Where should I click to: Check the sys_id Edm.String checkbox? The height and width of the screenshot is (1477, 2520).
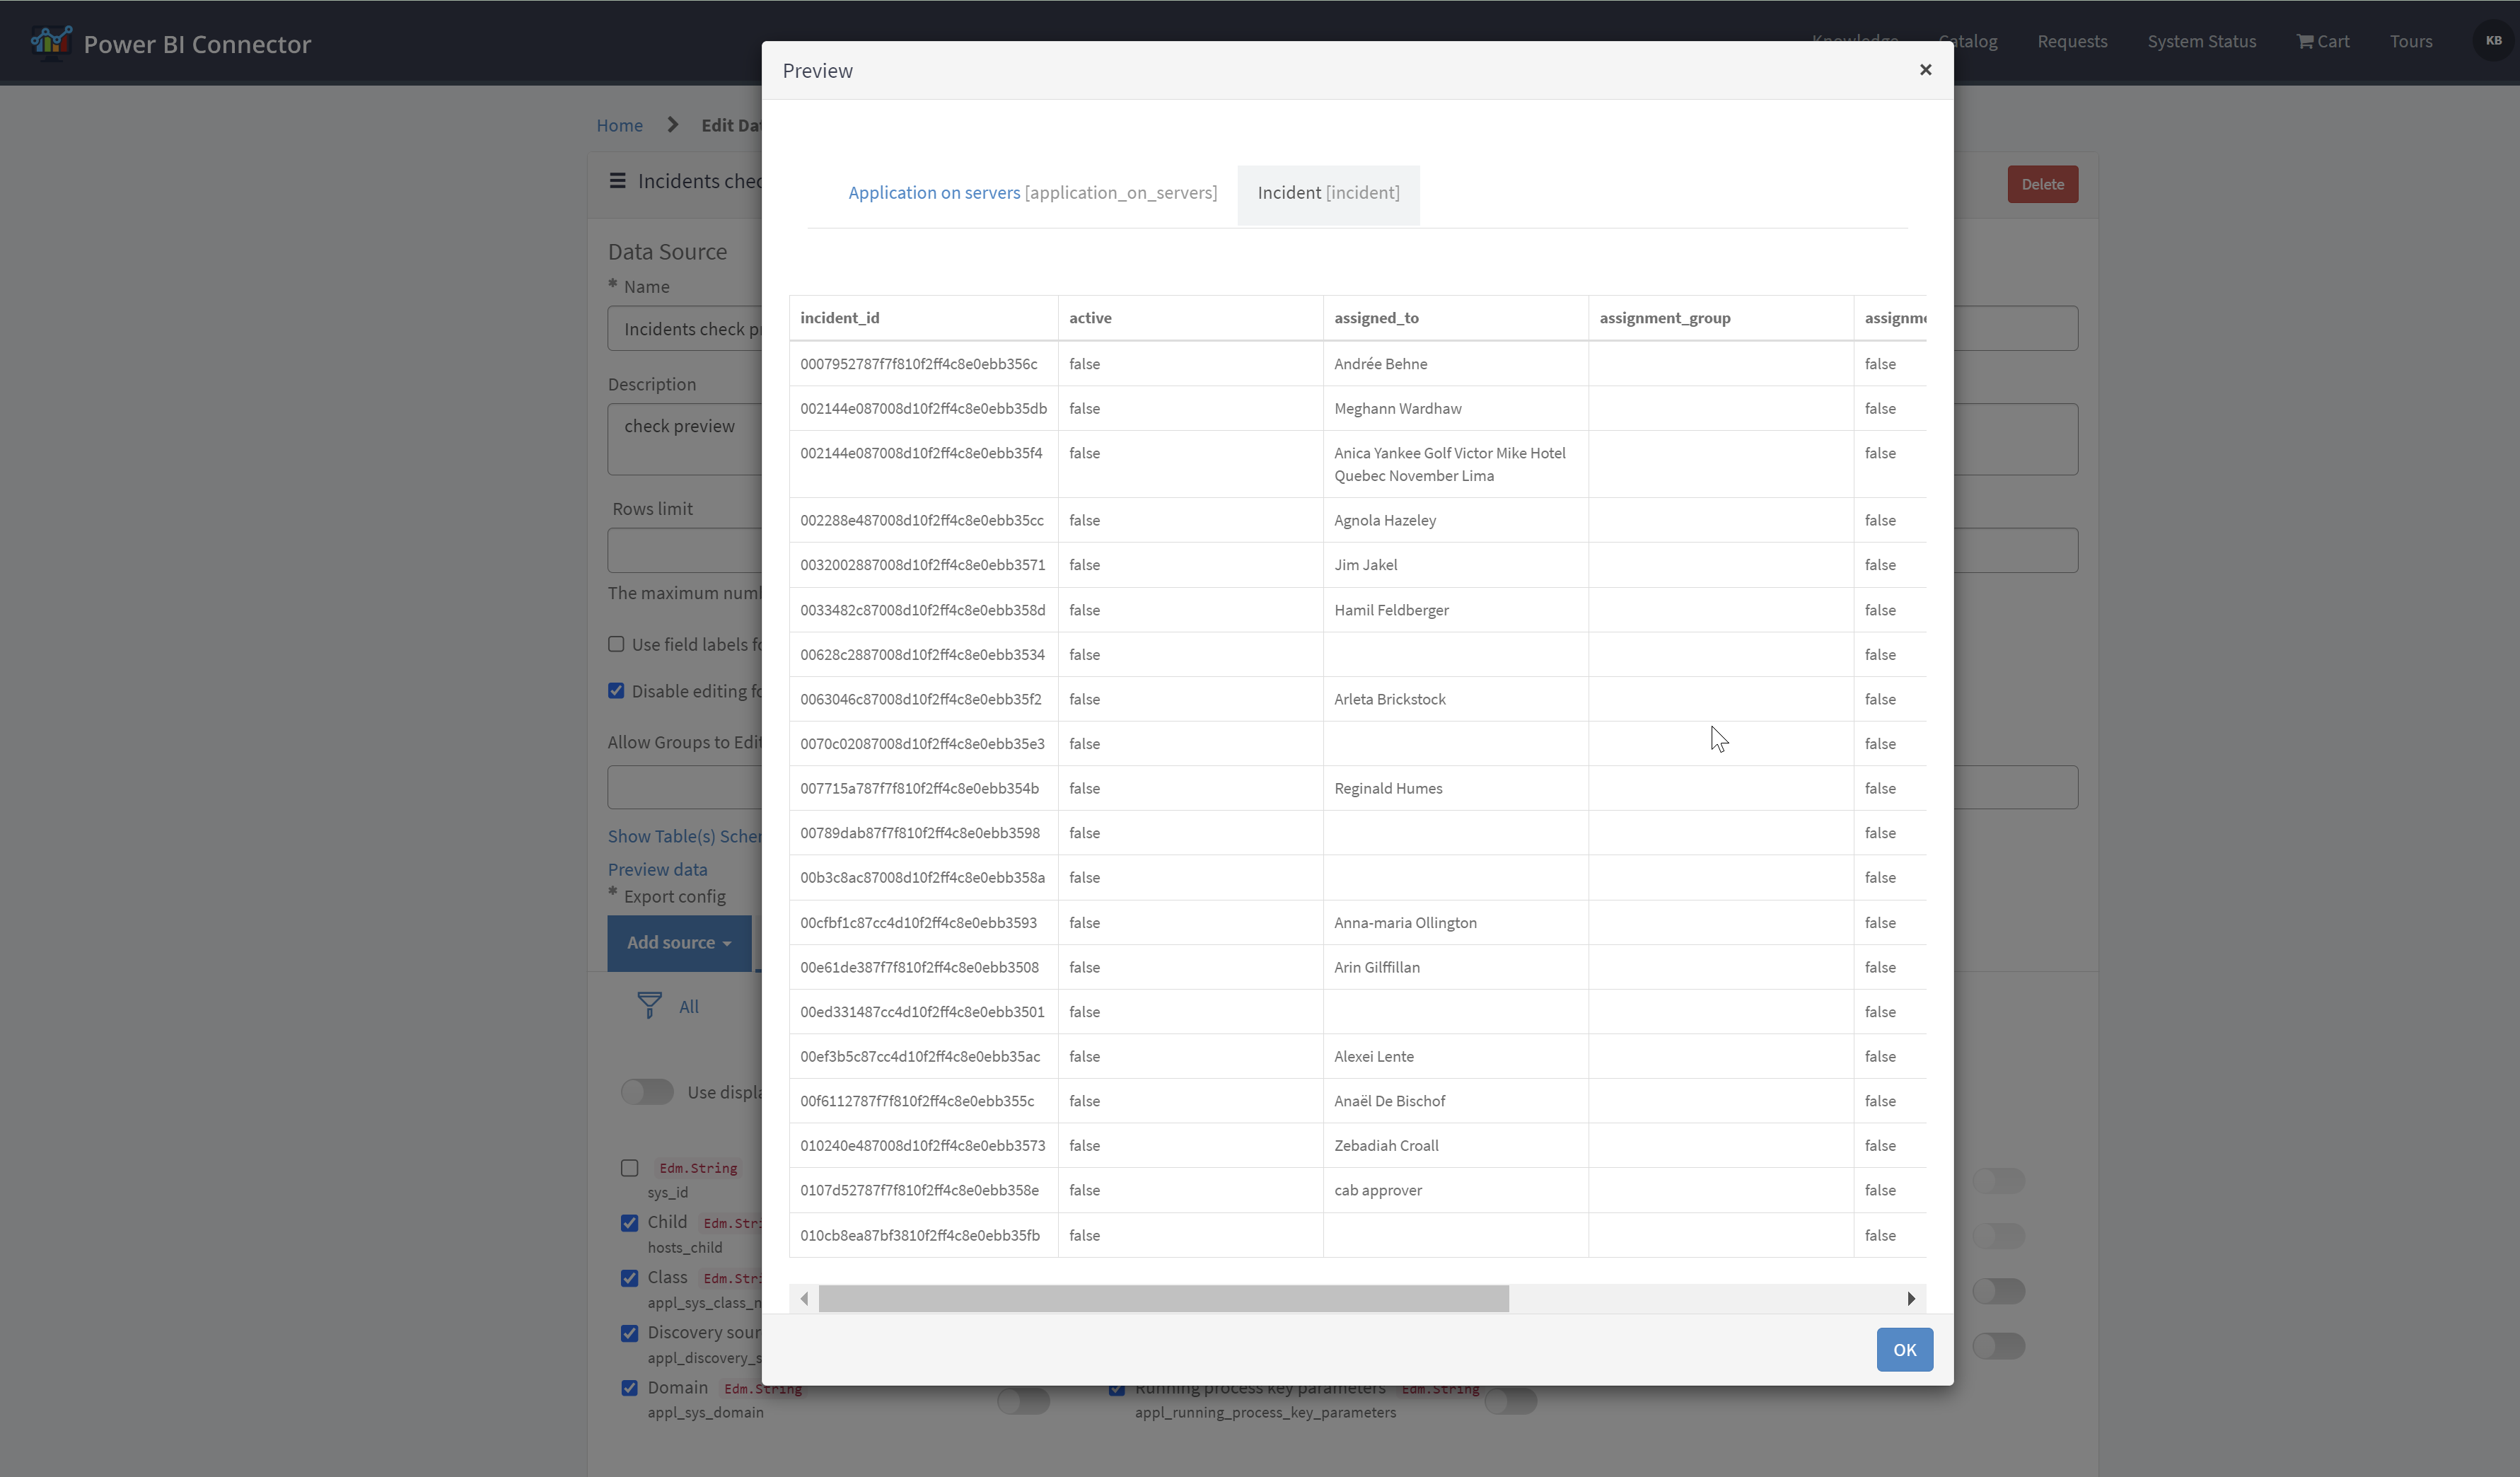pyautogui.click(x=629, y=1168)
